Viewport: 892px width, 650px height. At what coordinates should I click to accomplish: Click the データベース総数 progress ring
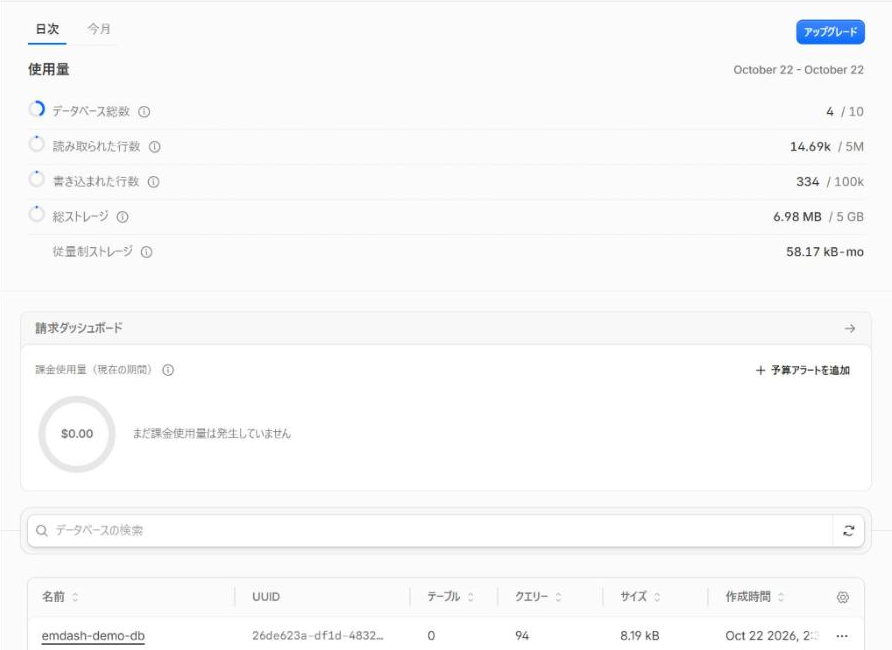click(x=36, y=109)
